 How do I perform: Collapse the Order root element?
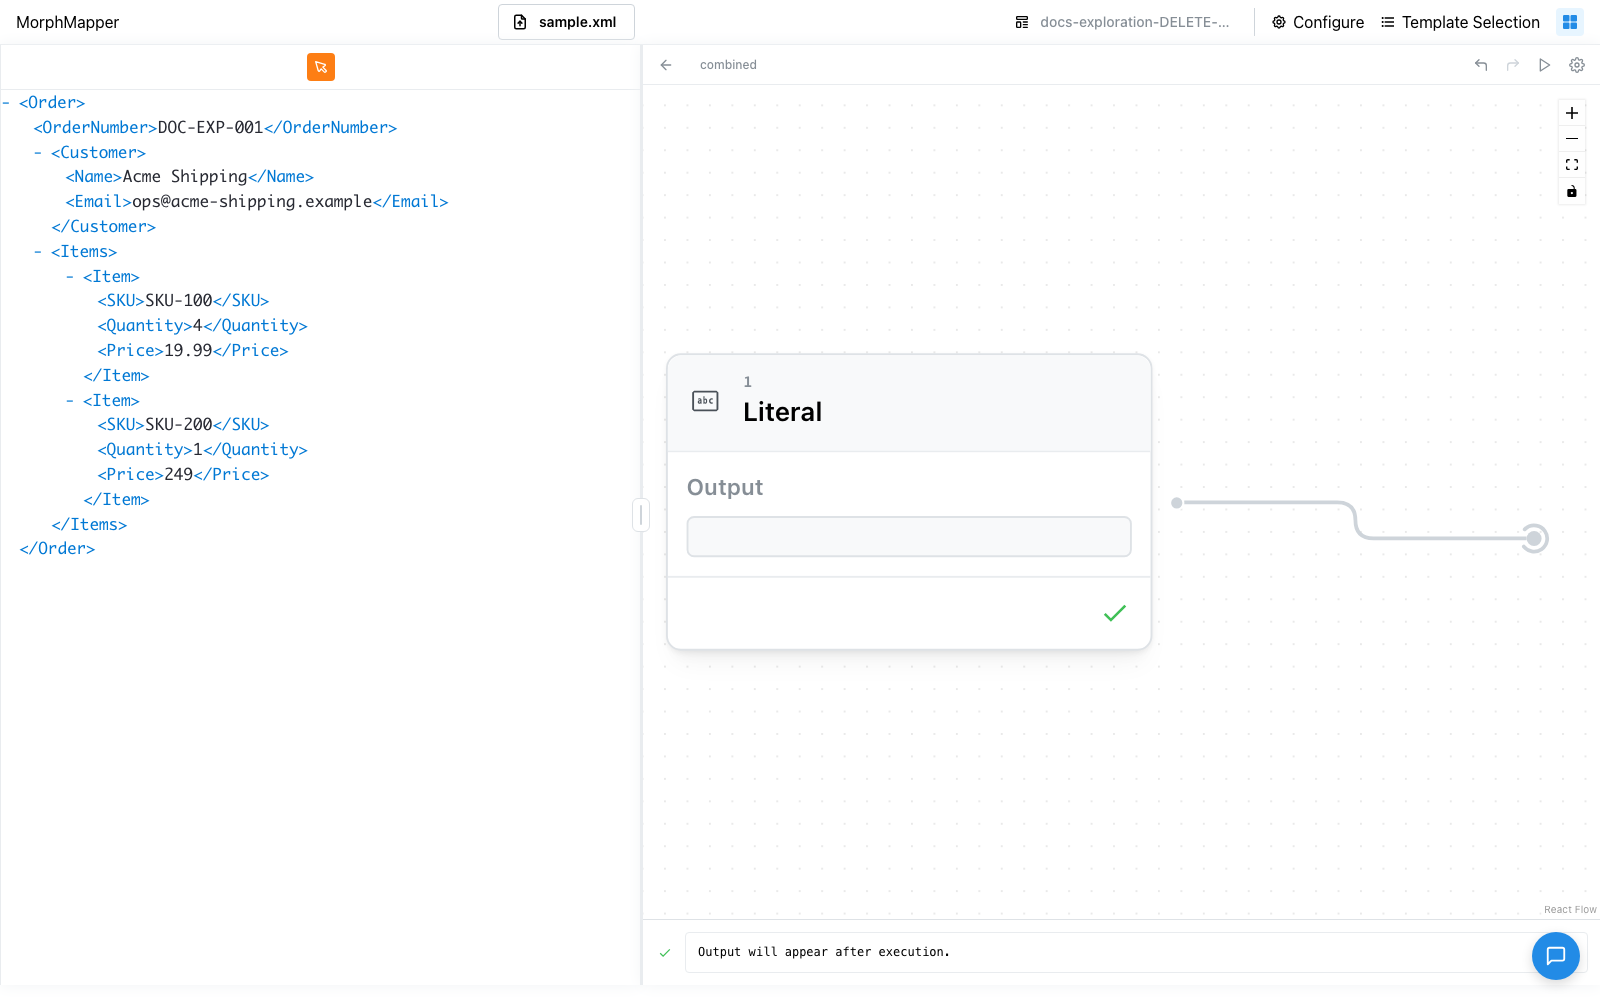coord(6,103)
